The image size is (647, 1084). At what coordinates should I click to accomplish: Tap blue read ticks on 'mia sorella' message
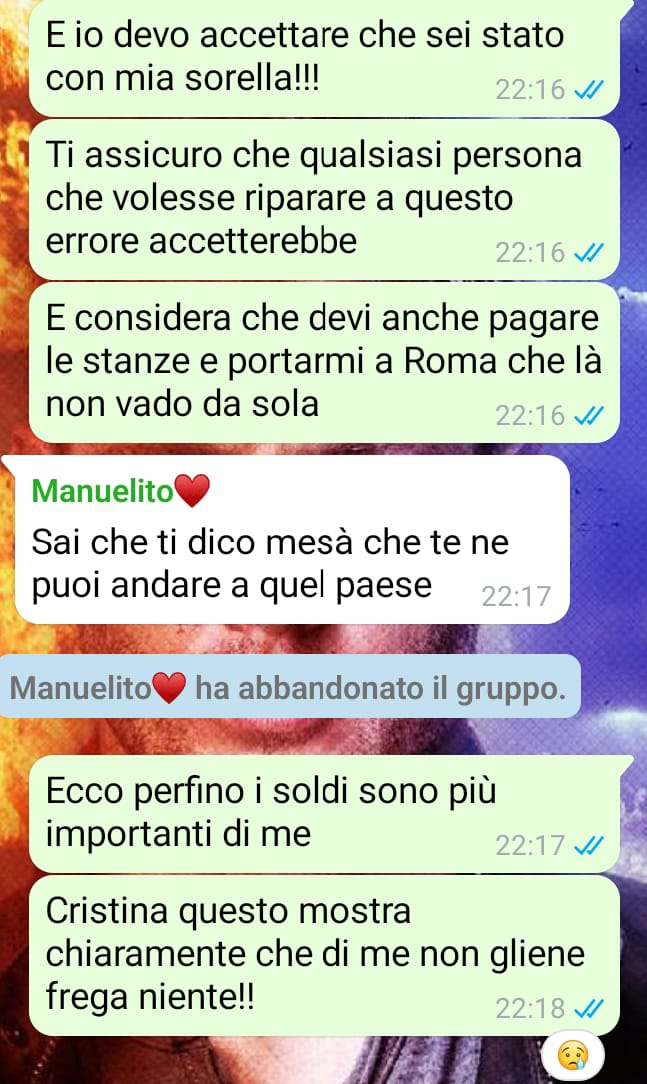(589, 90)
